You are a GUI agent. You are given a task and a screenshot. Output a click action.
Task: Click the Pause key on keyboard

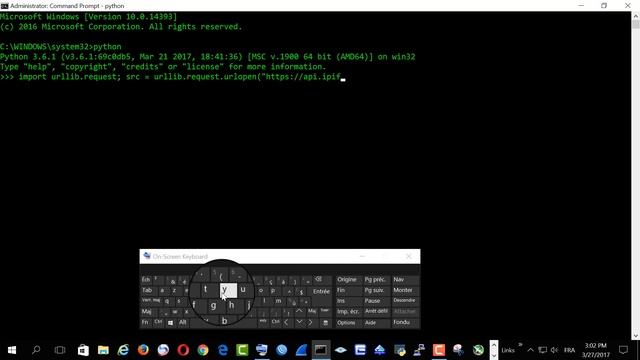376,301
